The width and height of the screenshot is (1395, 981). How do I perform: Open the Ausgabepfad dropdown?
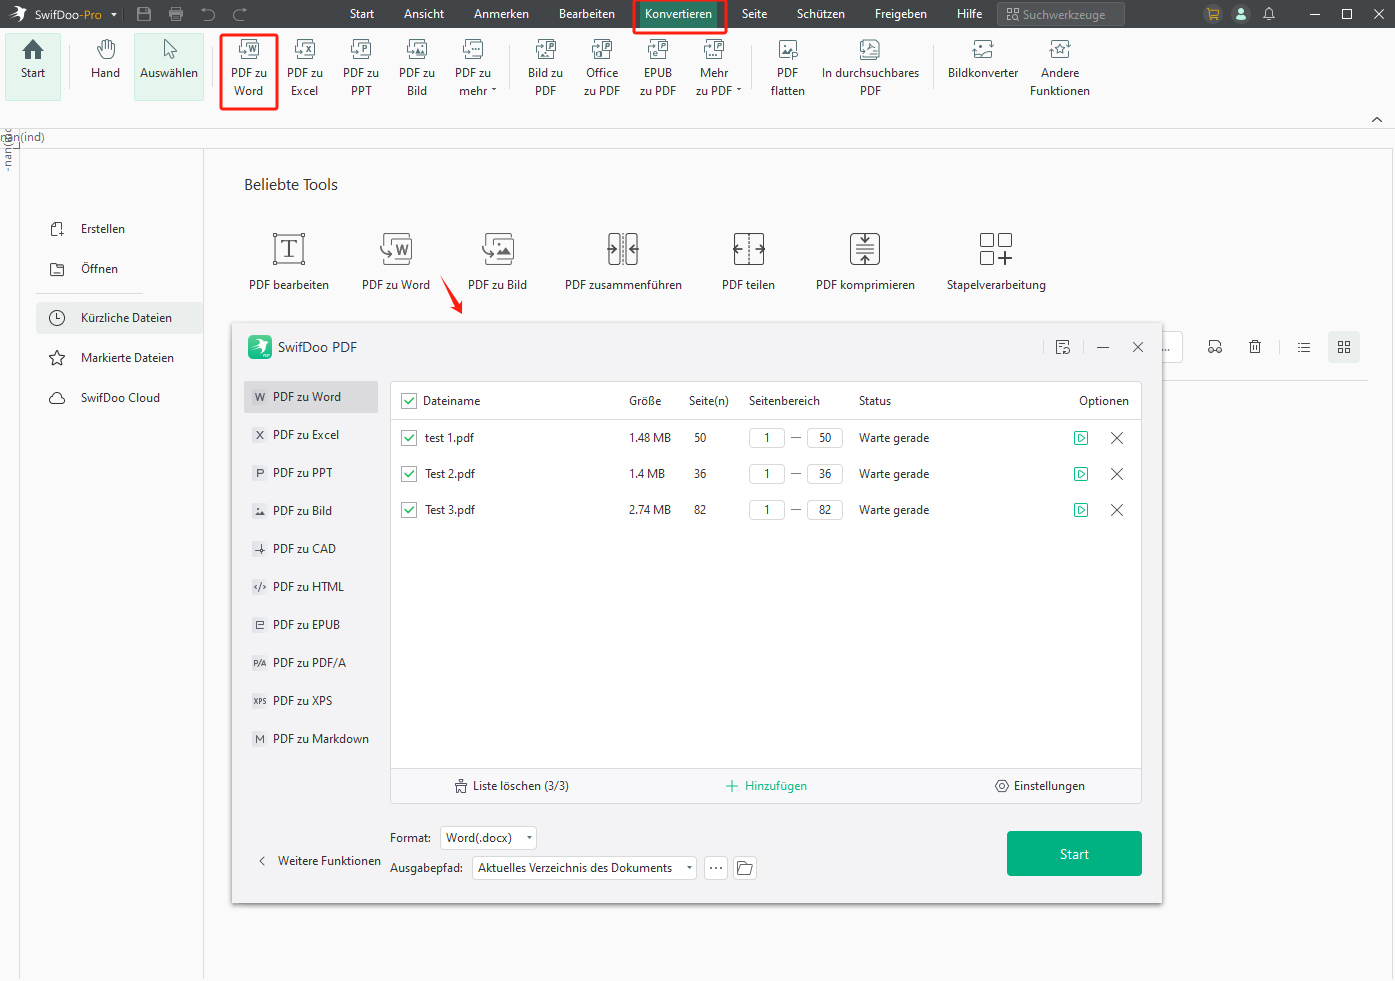pos(584,868)
